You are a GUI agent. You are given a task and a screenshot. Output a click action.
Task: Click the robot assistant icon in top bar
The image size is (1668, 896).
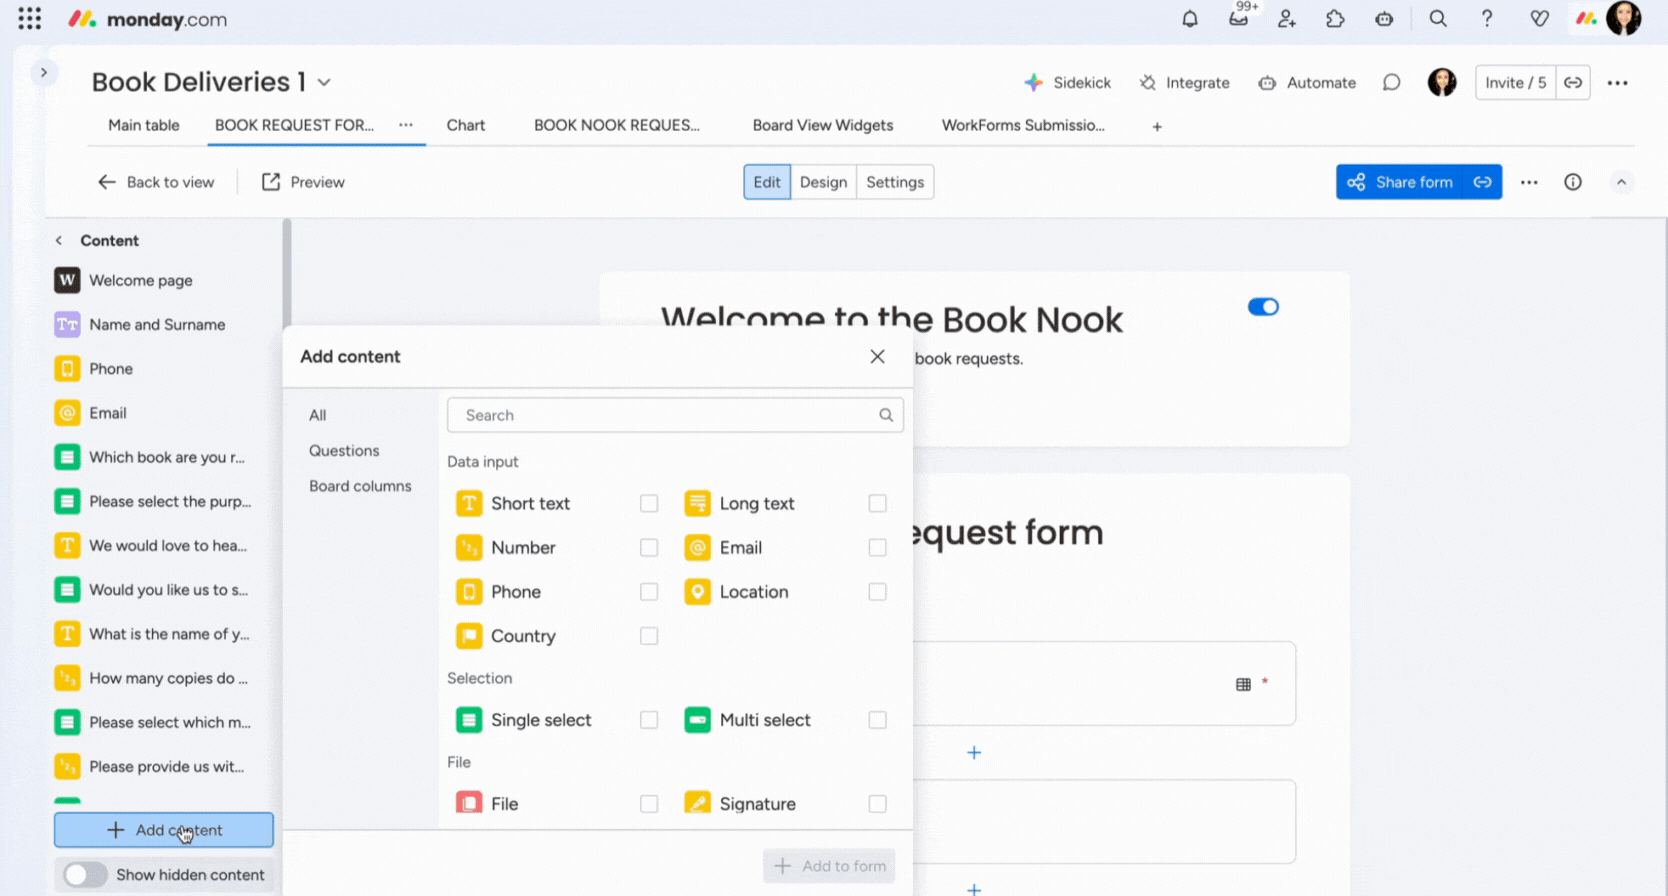pyautogui.click(x=1384, y=19)
